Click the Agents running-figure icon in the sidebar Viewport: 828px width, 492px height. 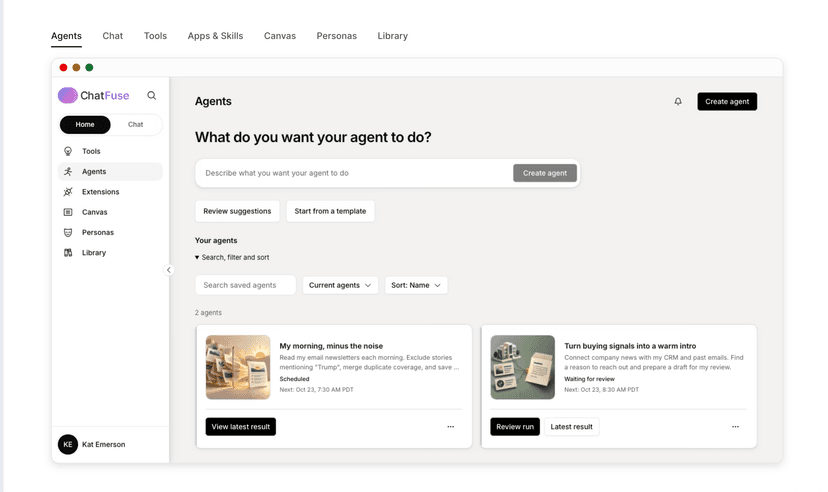pos(68,172)
